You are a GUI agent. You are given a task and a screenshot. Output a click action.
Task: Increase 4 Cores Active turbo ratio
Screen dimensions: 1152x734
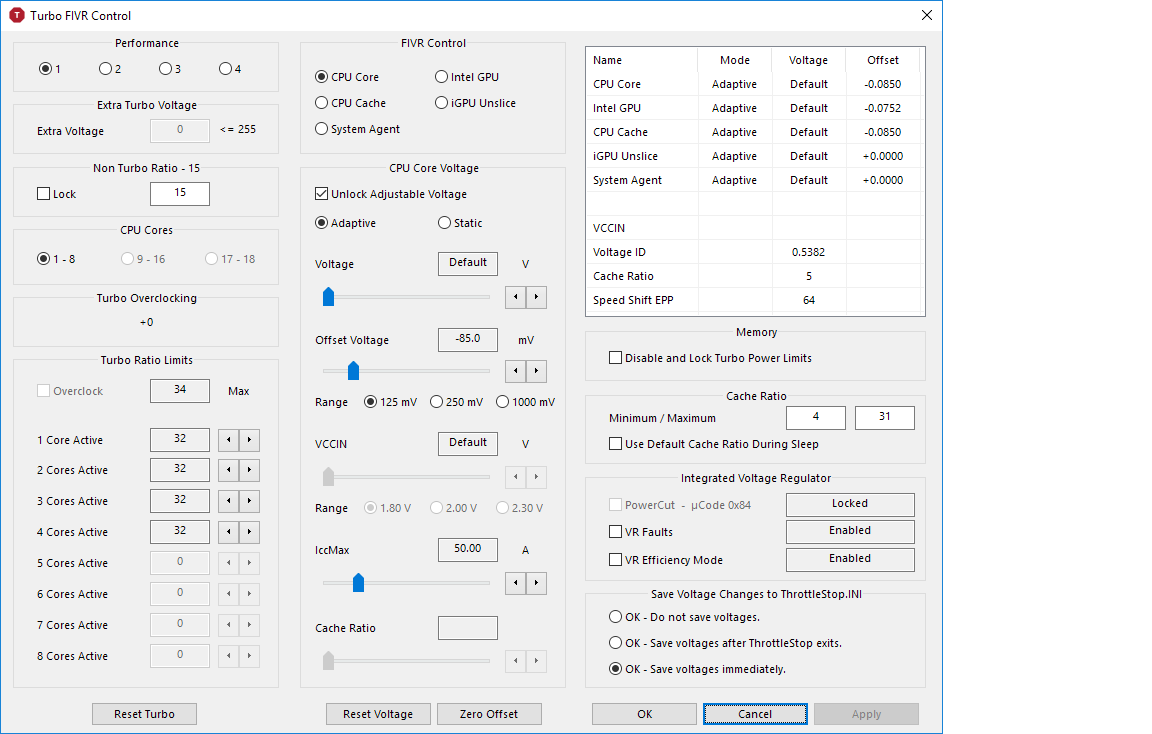point(250,532)
